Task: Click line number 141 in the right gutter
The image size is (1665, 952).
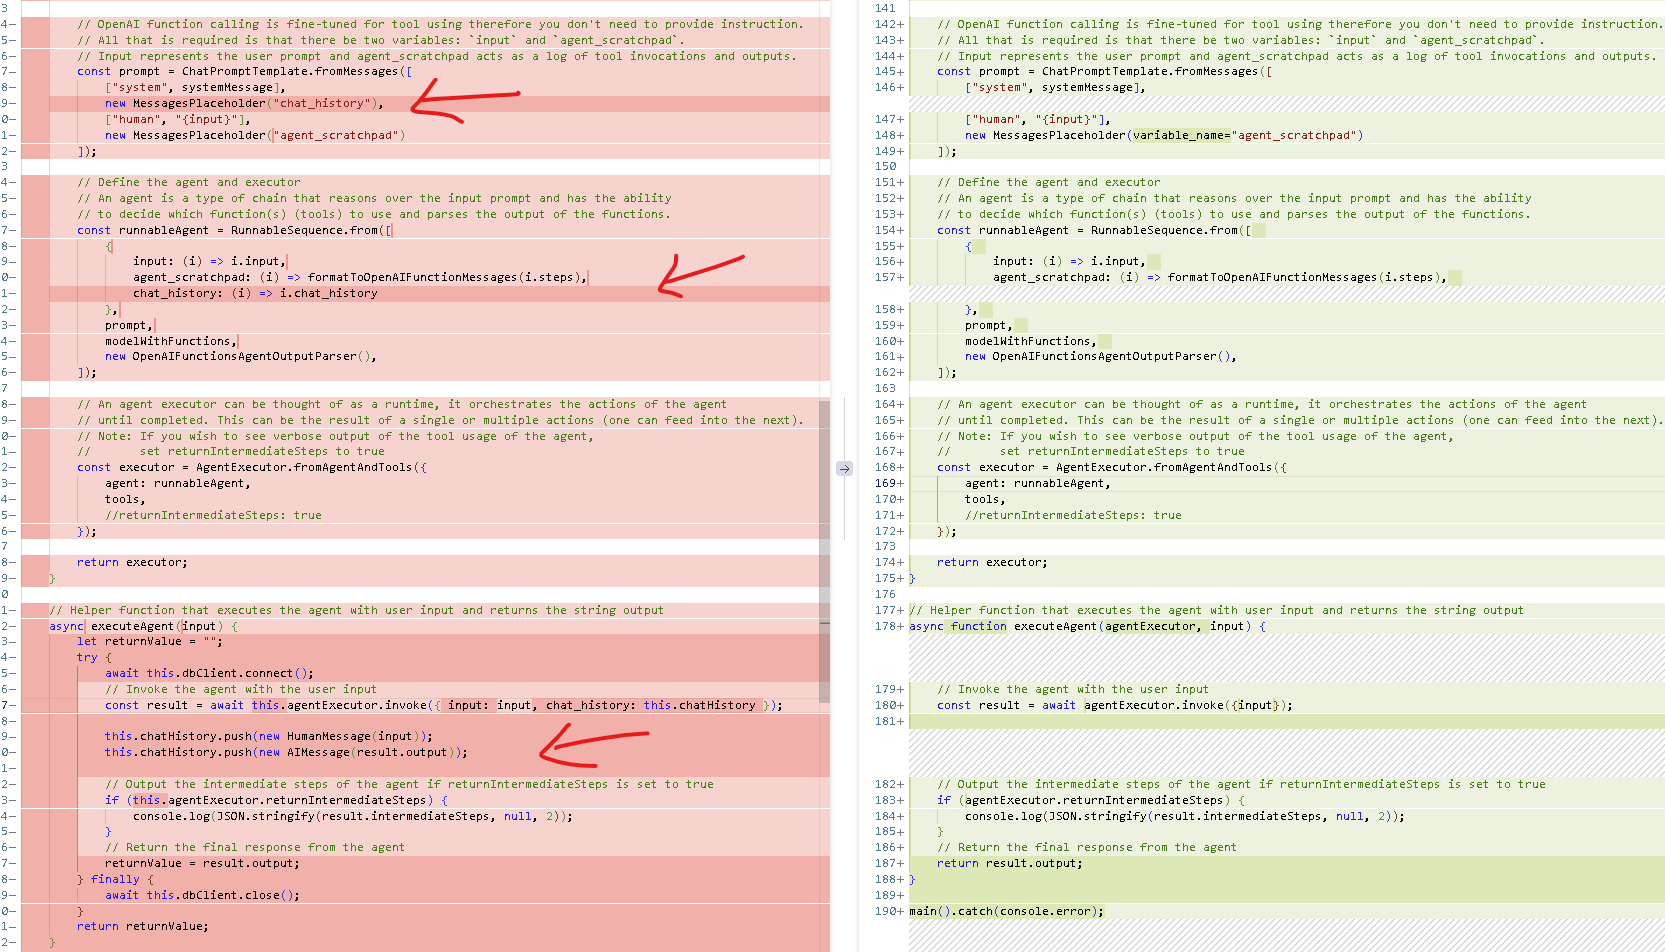Action: click(x=885, y=8)
